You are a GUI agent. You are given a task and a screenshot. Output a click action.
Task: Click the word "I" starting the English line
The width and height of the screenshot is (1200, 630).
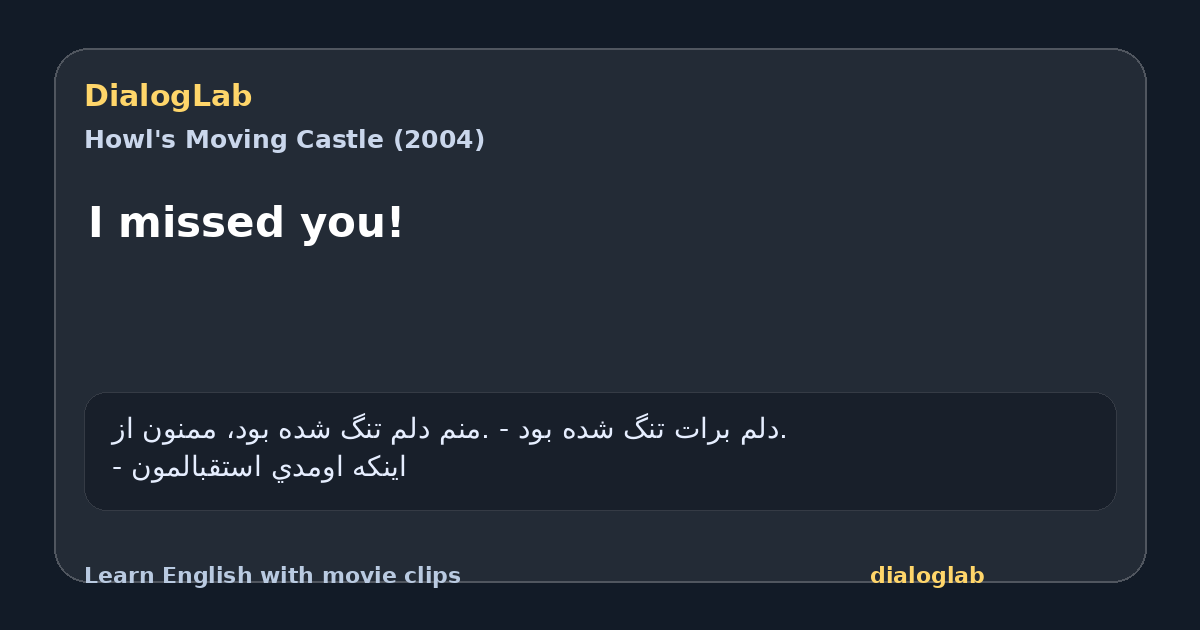click(x=96, y=222)
